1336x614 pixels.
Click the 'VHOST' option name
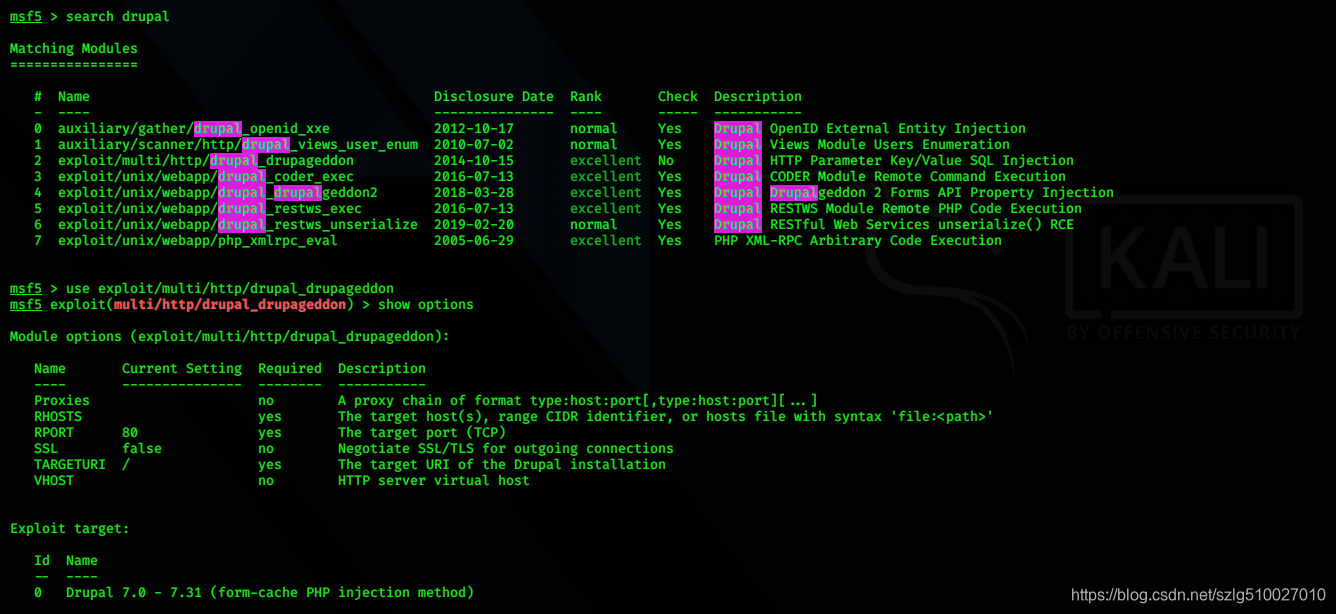54,481
